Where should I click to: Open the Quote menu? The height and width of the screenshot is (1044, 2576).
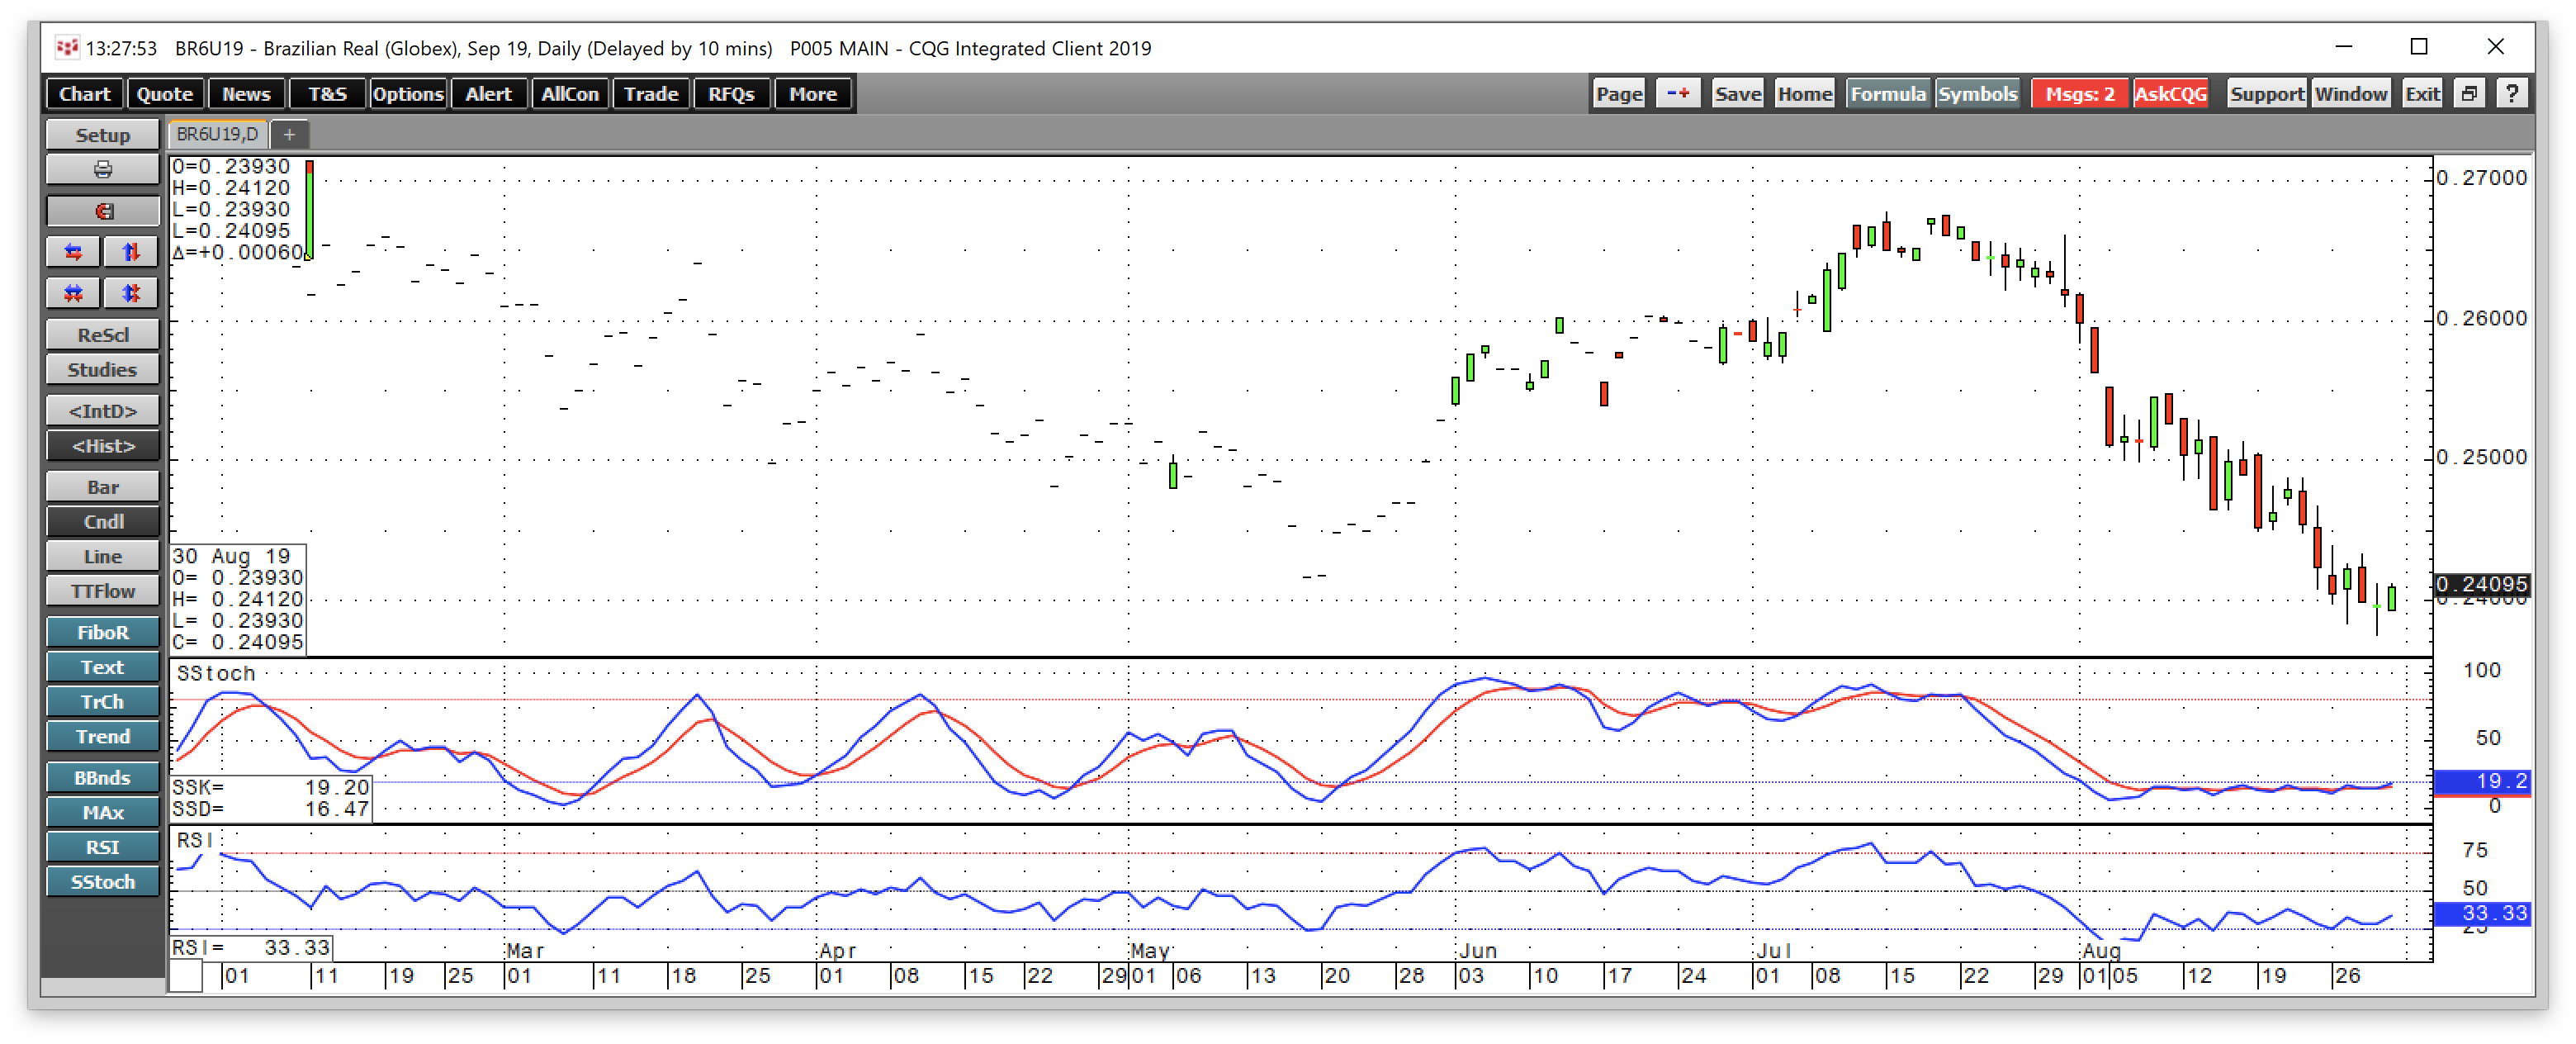[x=165, y=94]
